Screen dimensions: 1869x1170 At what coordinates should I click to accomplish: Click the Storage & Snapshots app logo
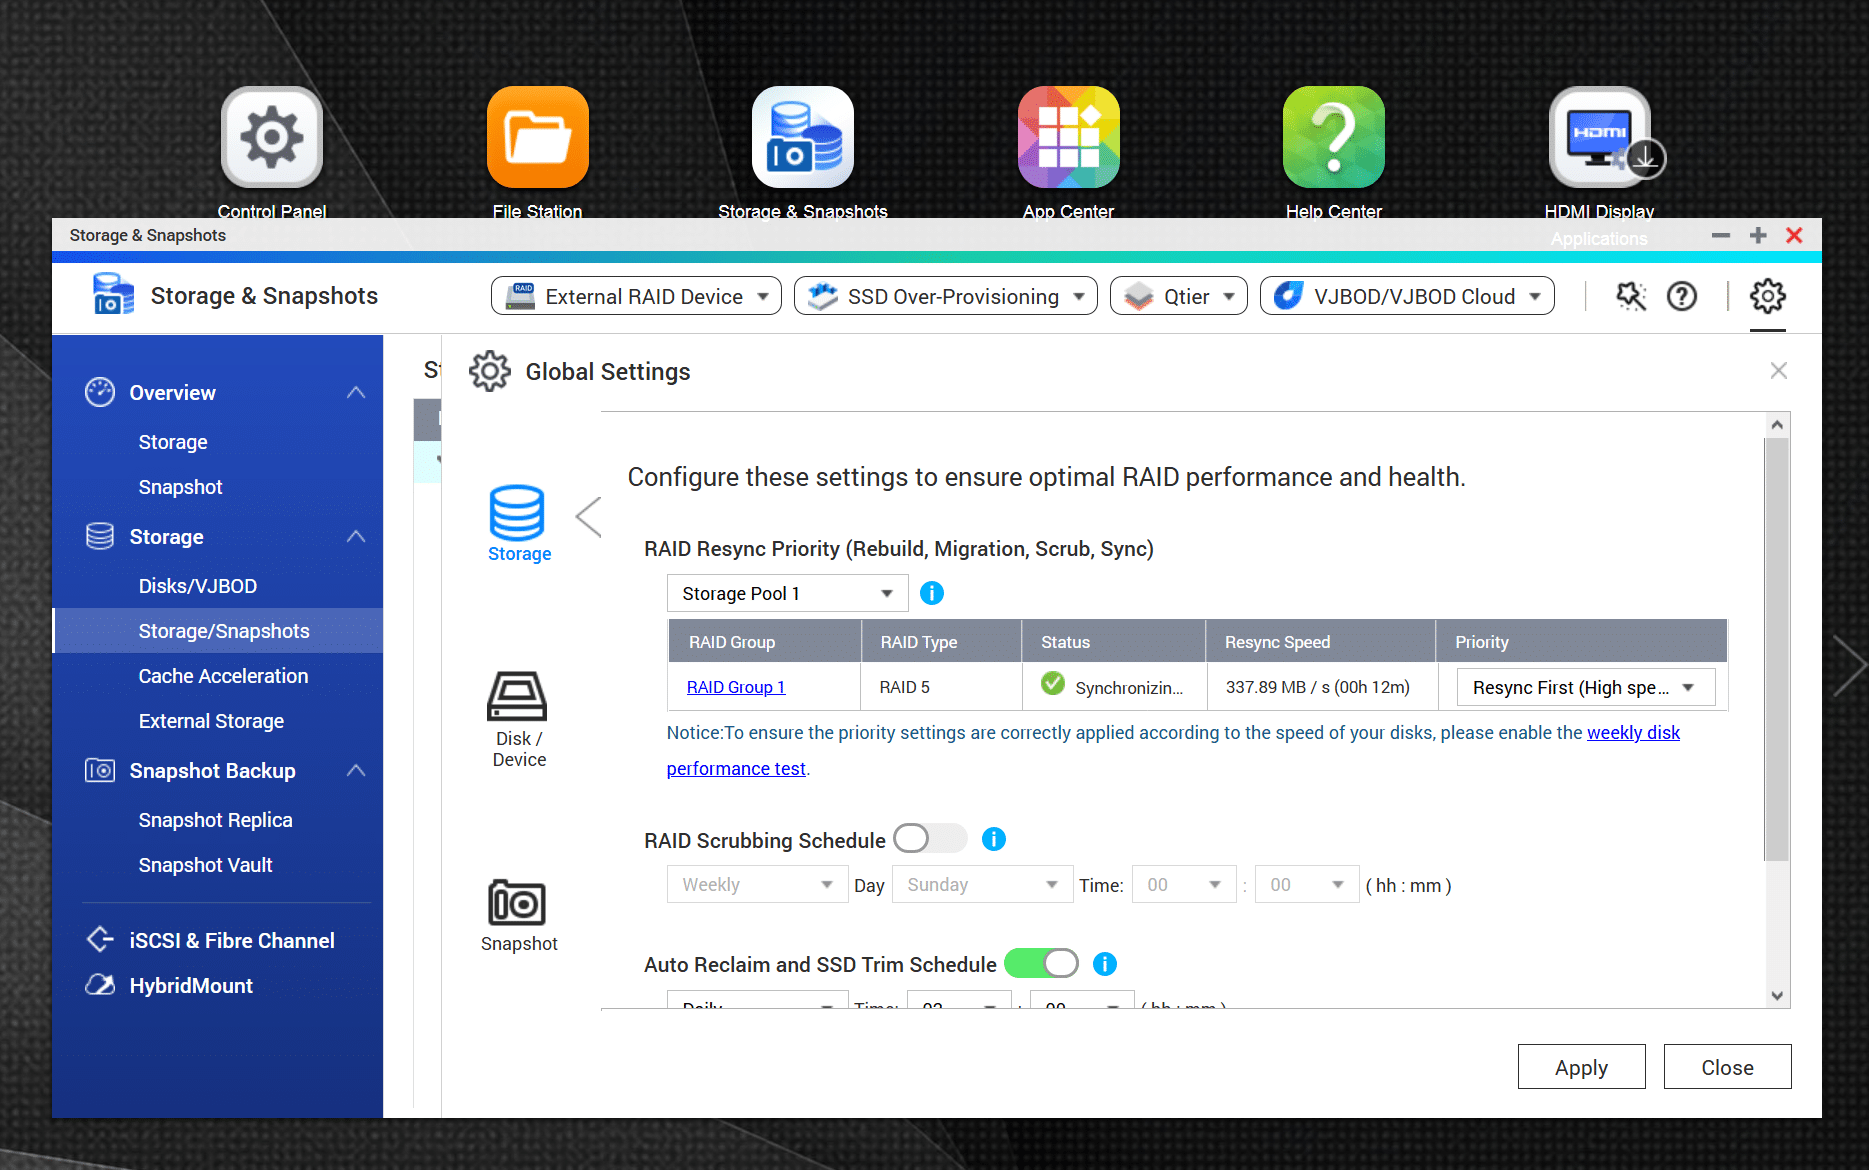(112, 295)
